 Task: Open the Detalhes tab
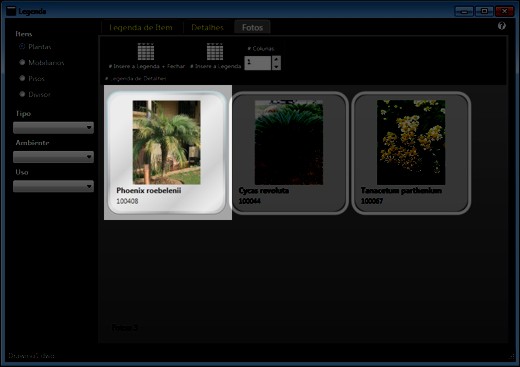pyautogui.click(x=207, y=27)
